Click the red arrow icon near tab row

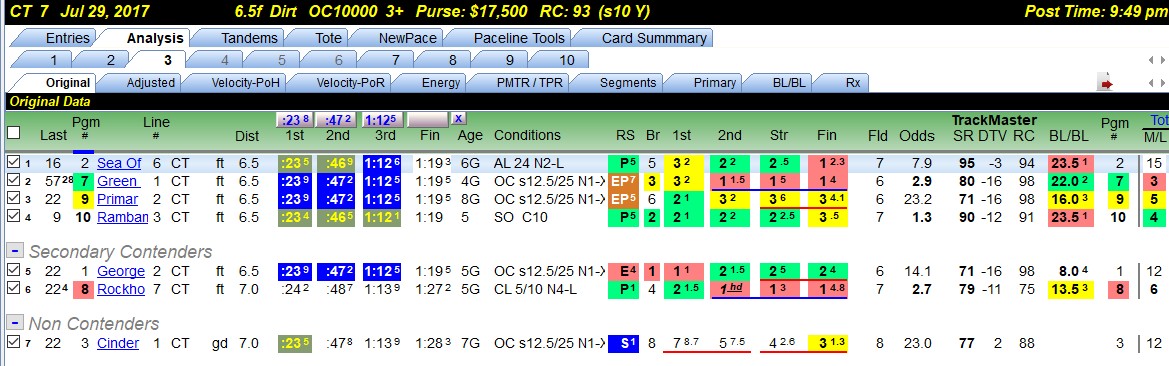[x=1106, y=83]
